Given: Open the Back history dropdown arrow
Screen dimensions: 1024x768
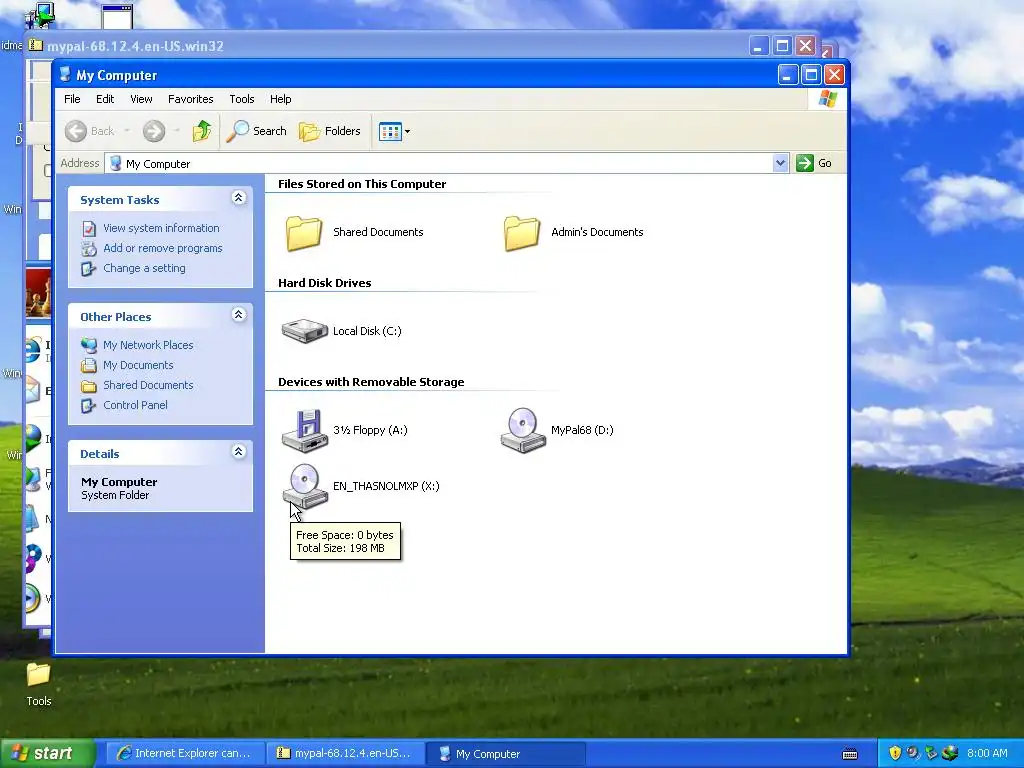Looking at the screenshot, I should tap(127, 131).
